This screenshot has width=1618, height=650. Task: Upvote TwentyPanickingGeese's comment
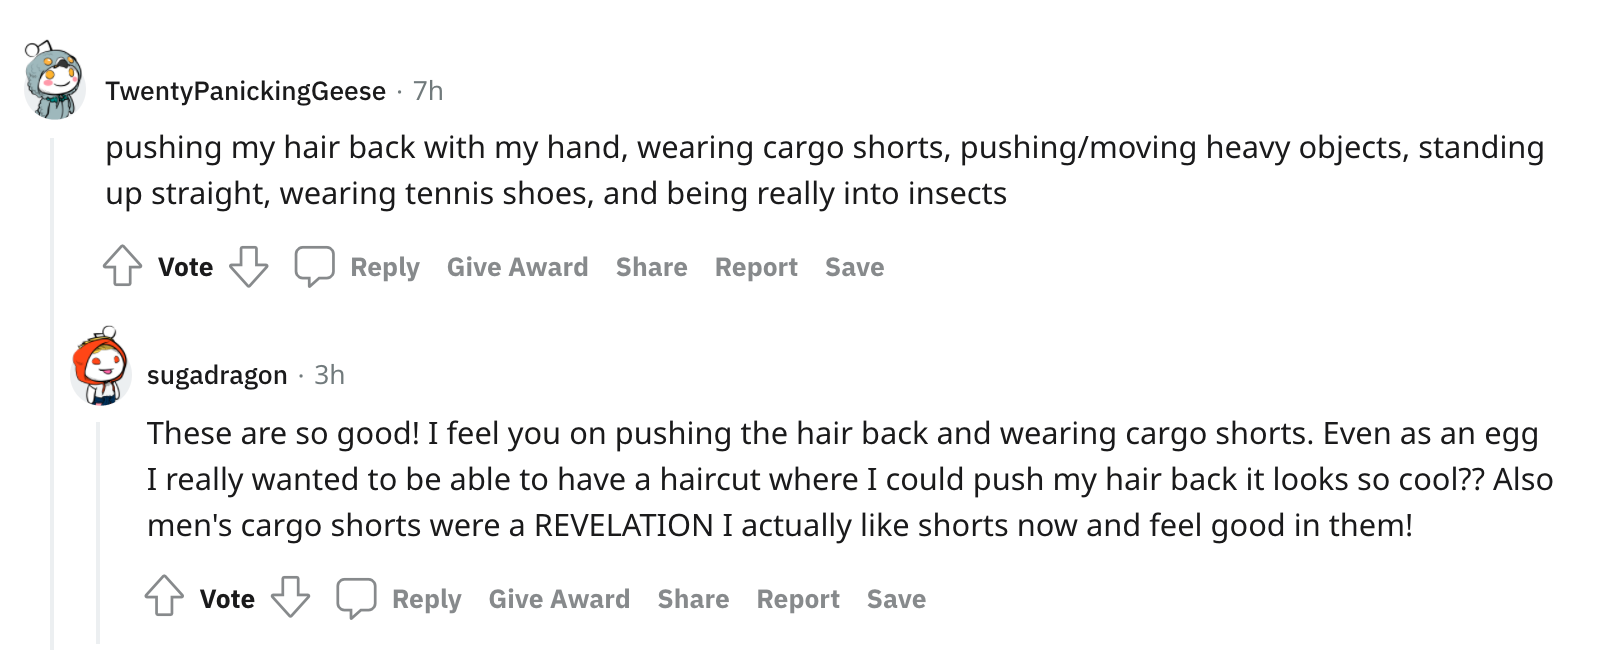point(123,267)
